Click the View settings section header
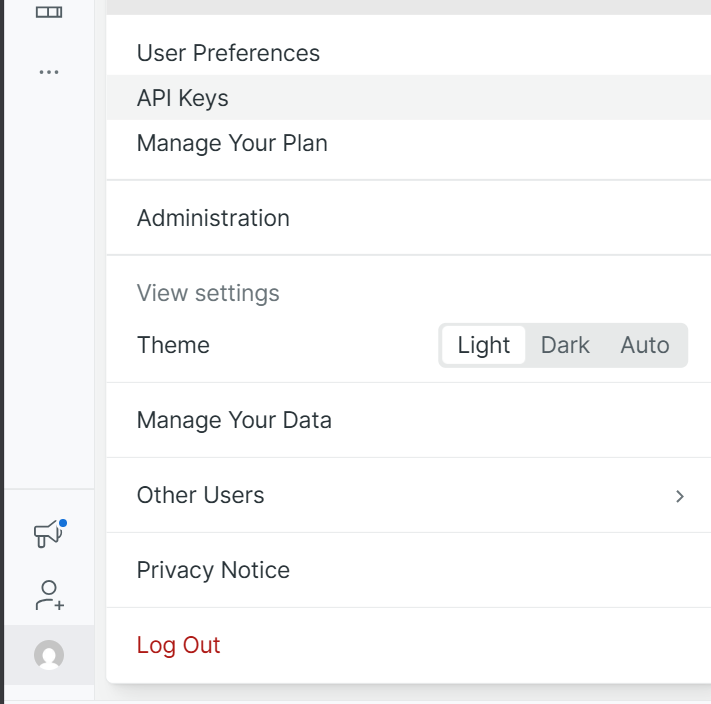This screenshot has width=711, height=704. point(208,293)
